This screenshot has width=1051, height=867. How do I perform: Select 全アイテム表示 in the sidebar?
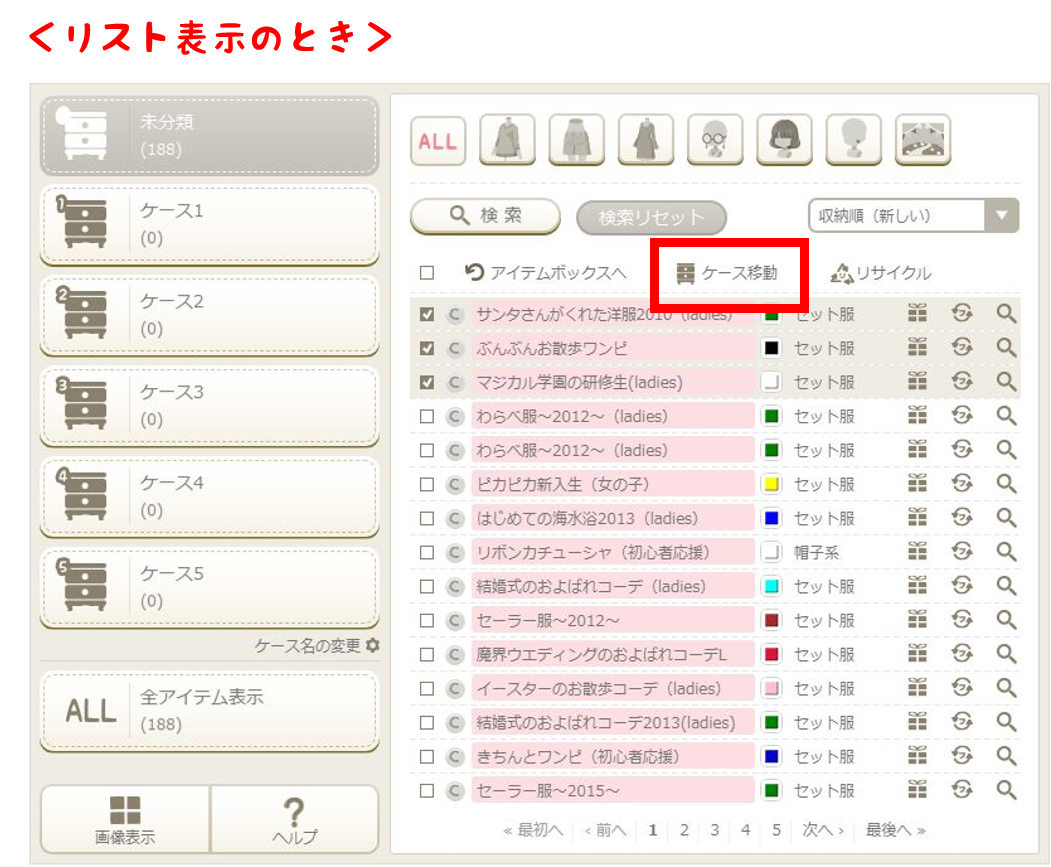209,710
